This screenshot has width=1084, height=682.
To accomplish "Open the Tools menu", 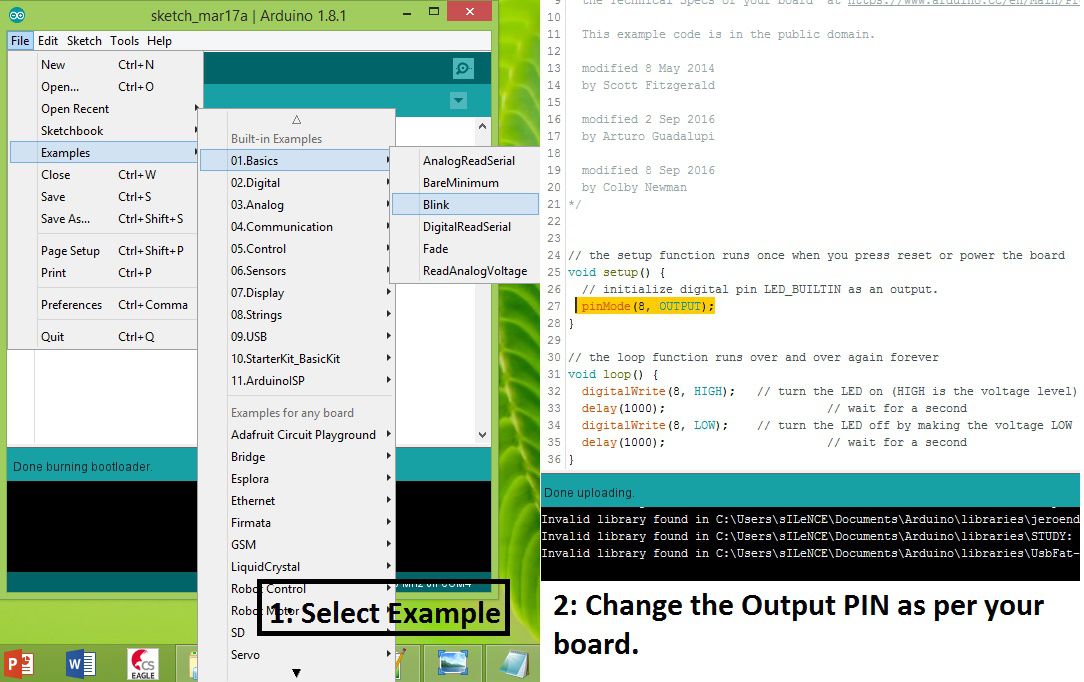I will tap(124, 41).
